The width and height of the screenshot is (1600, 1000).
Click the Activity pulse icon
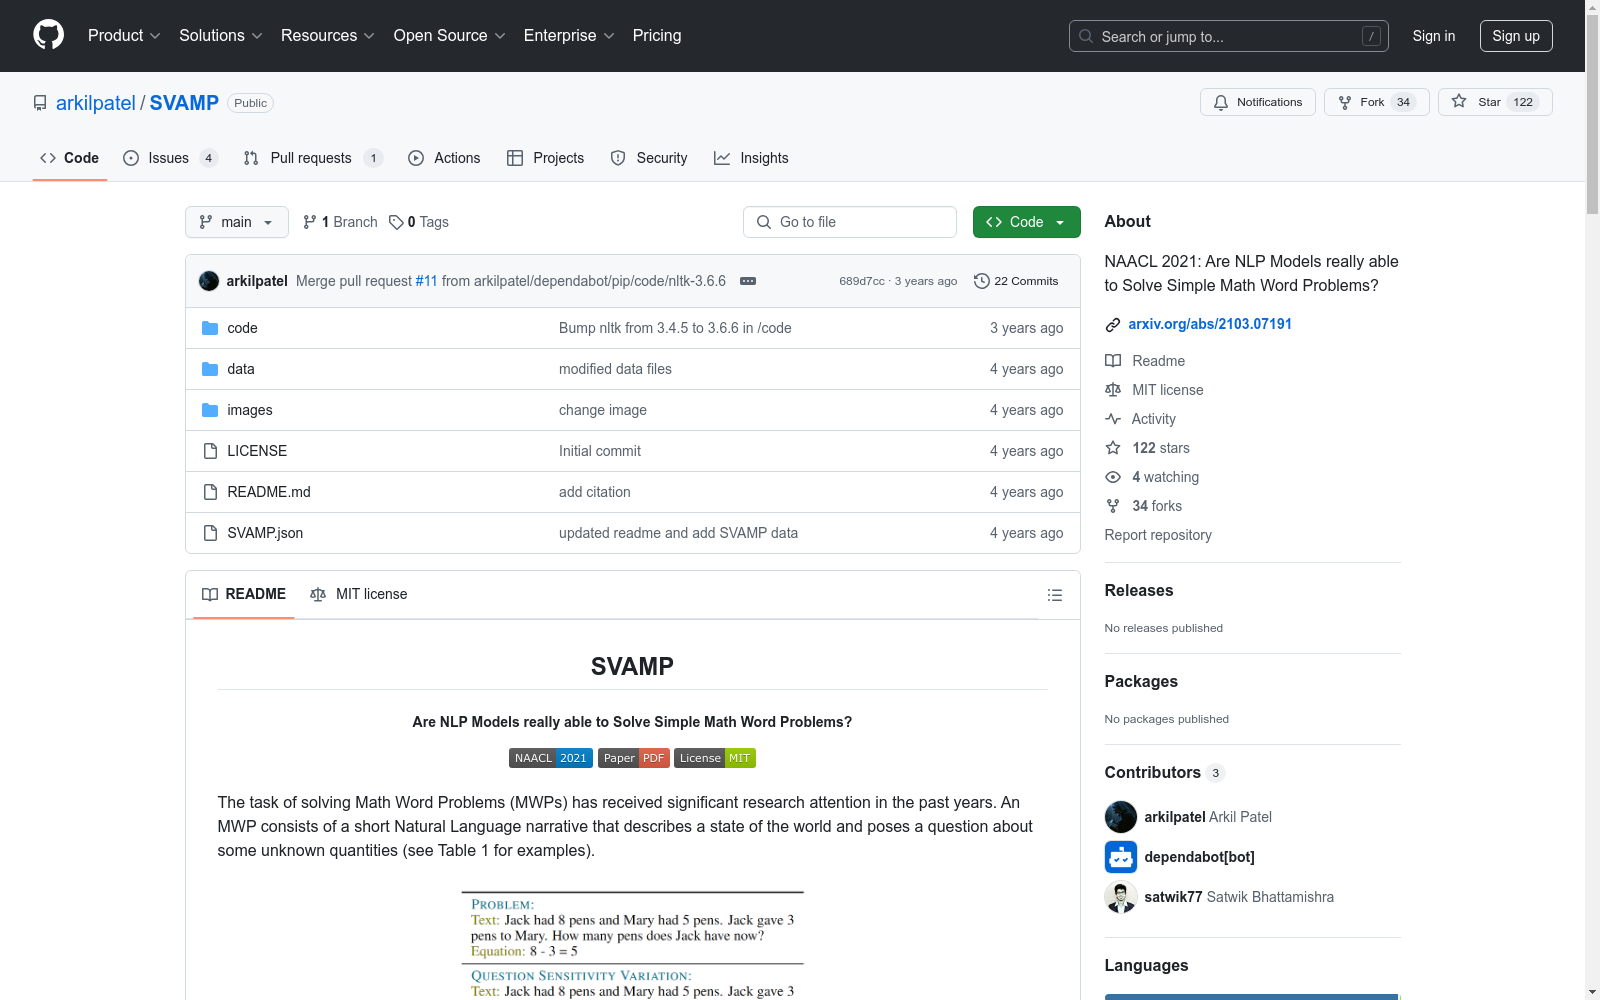[x=1112, y=419]
